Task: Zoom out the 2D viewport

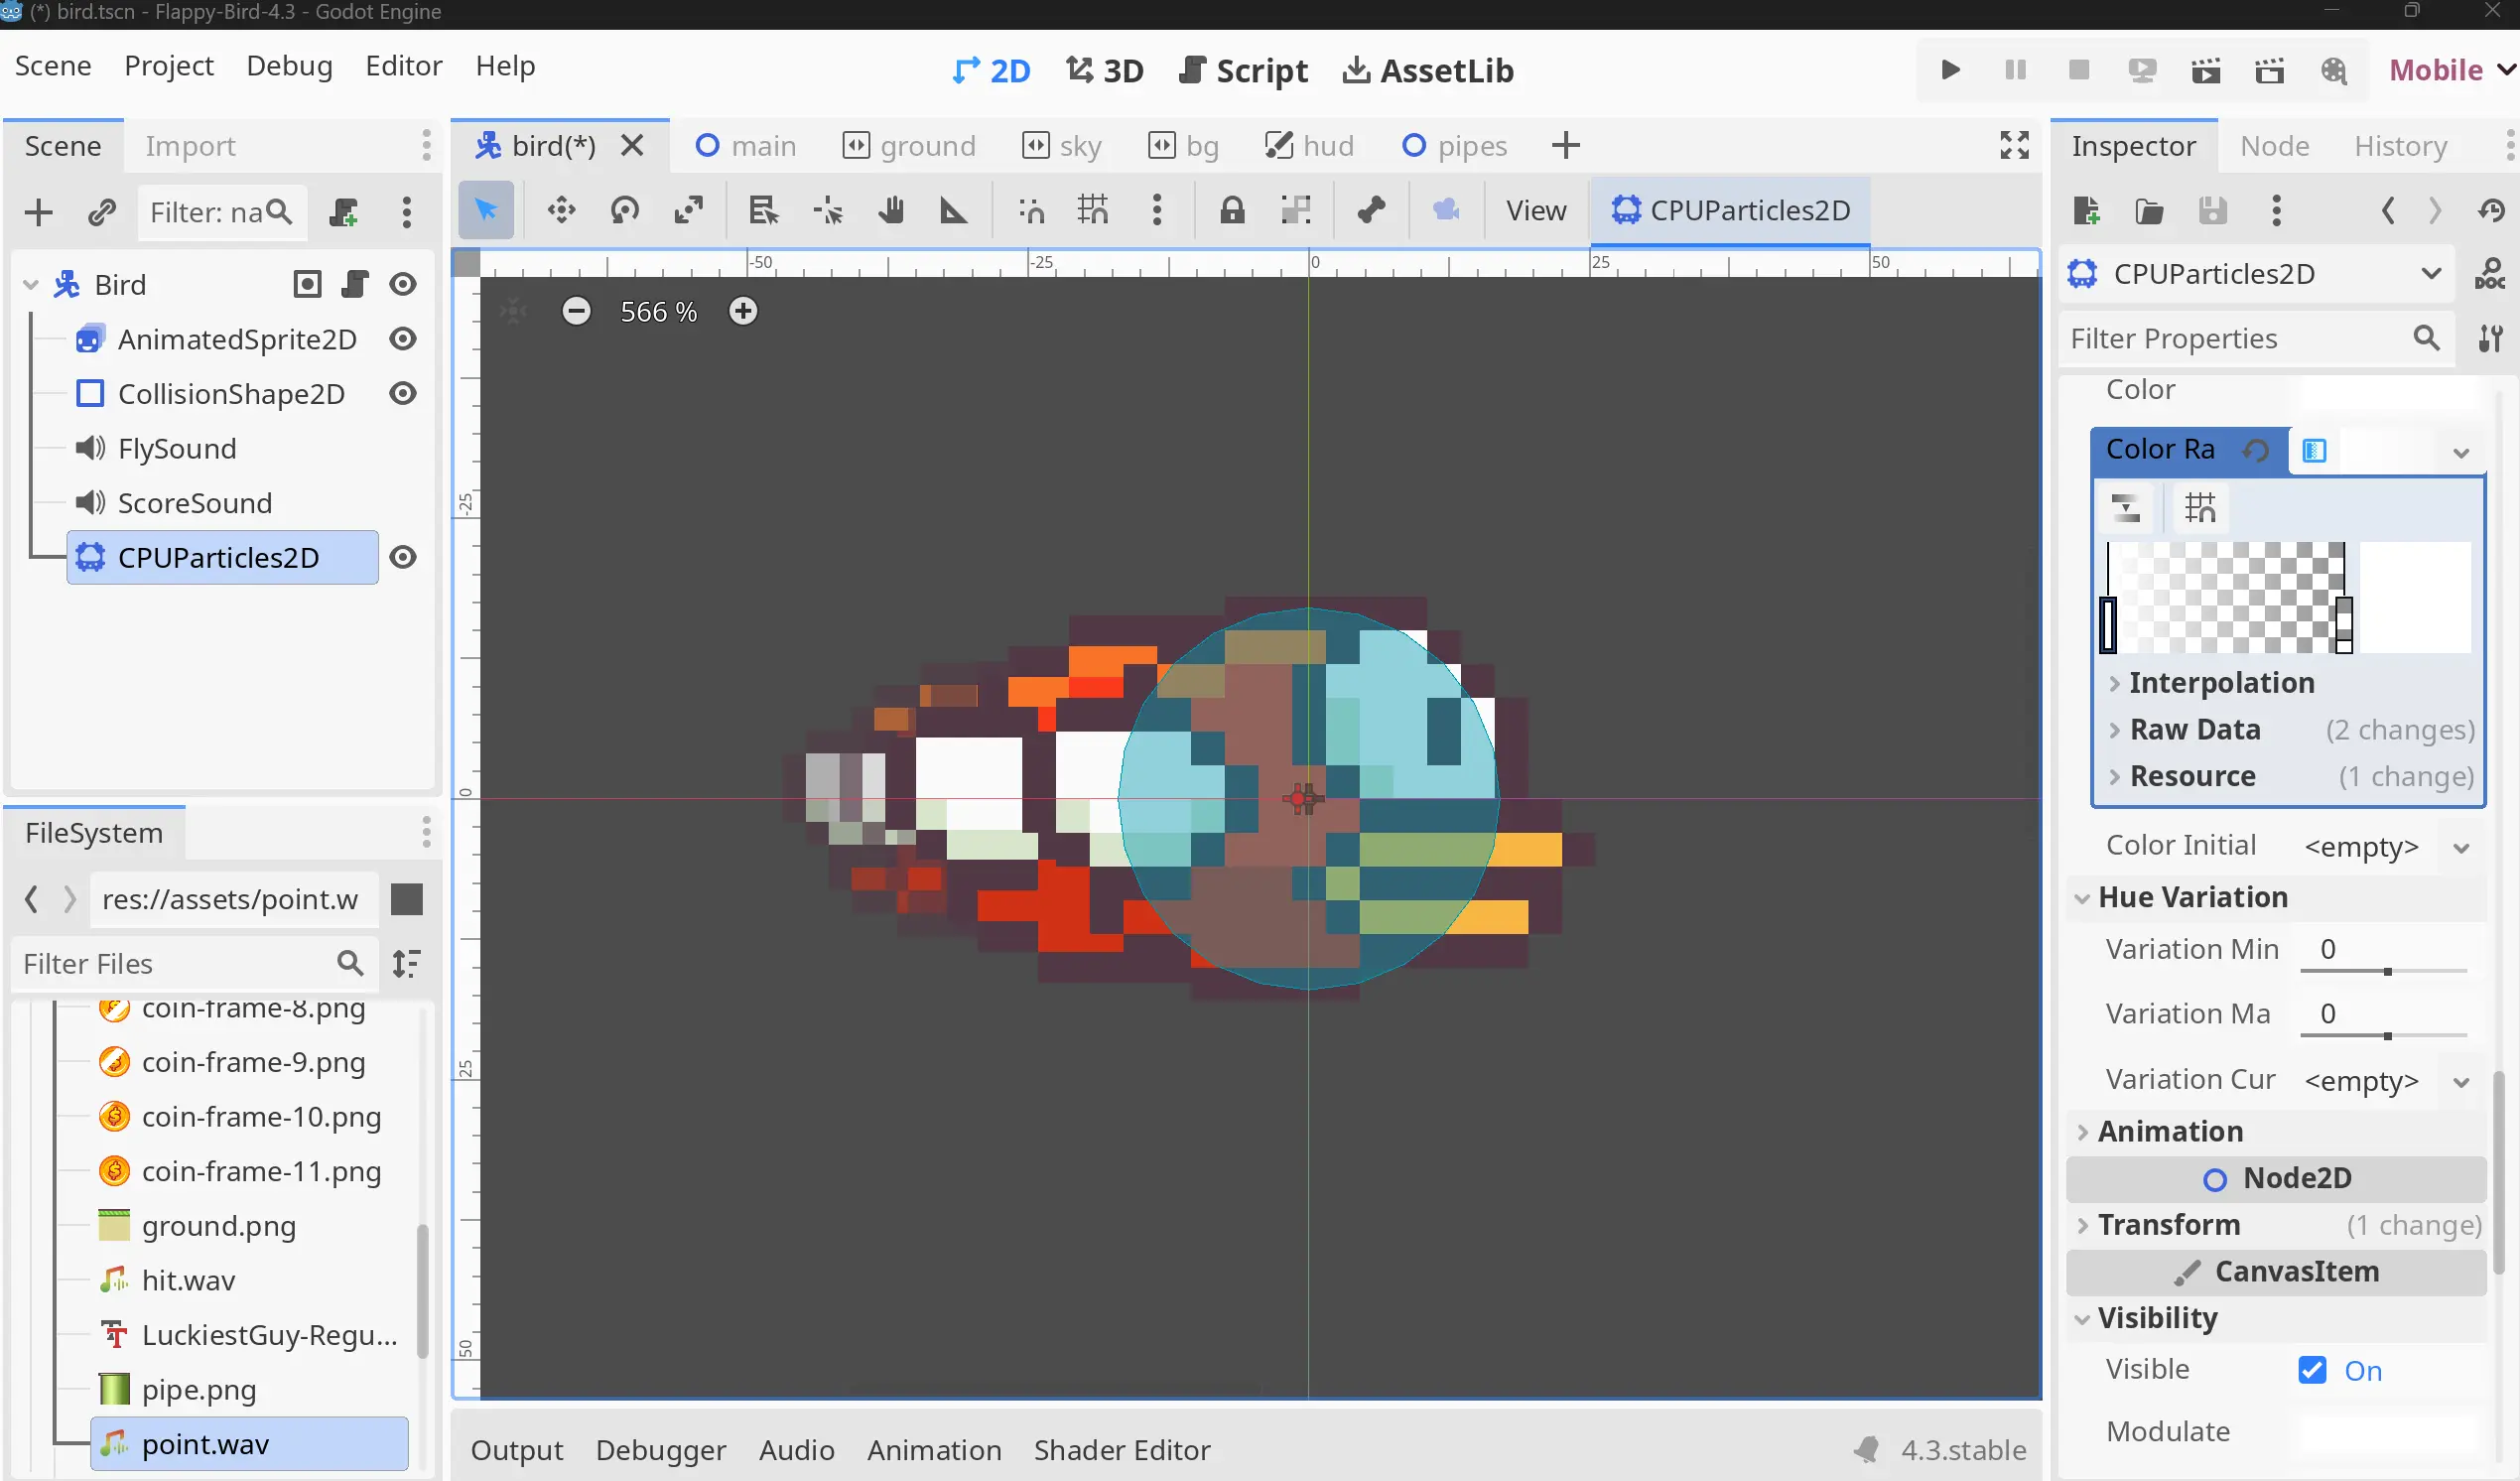Action: tap(576, 311)
